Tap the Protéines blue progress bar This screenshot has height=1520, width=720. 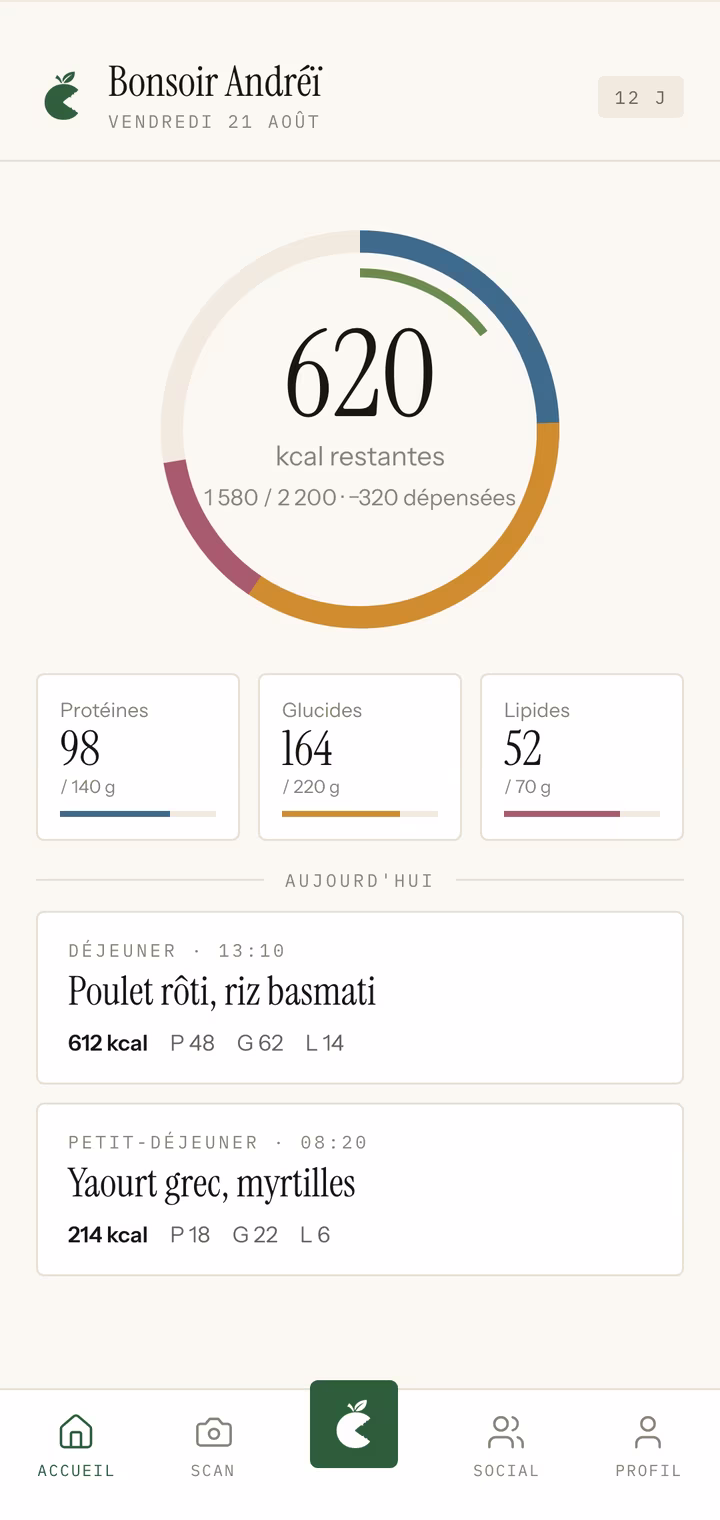115,814
